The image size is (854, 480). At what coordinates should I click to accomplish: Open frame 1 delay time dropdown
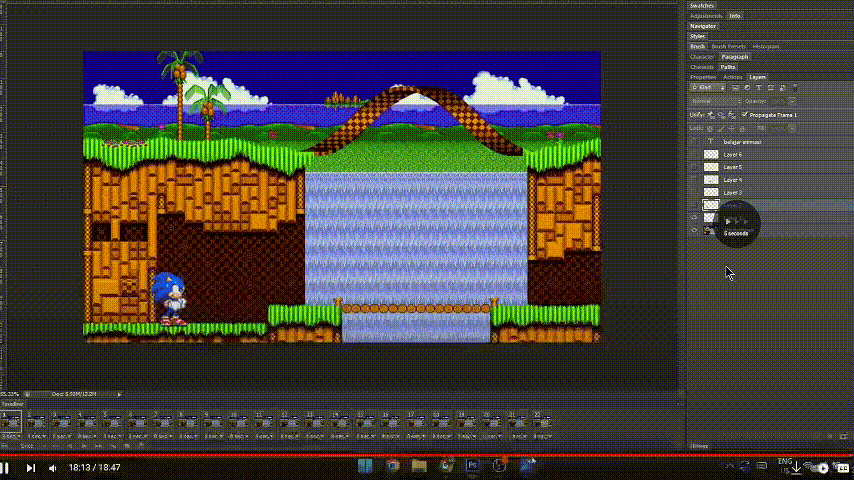(10, 436)
